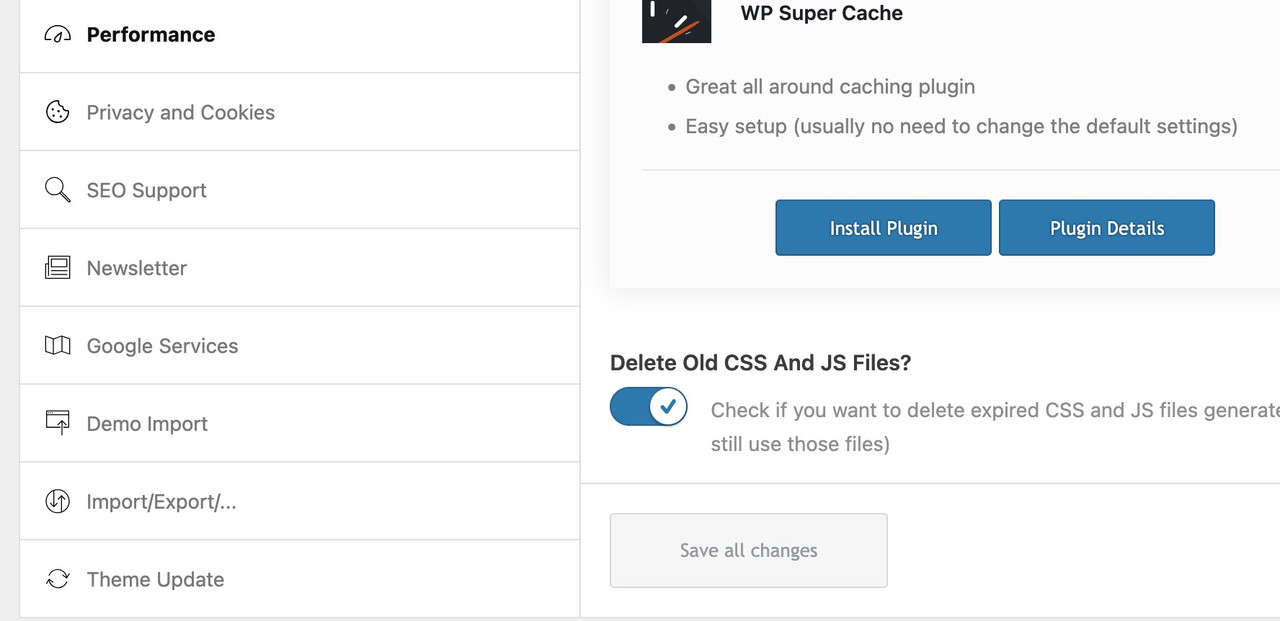Open the Demo Import label
Screen dimensions: 1280x621
[147, 424]
